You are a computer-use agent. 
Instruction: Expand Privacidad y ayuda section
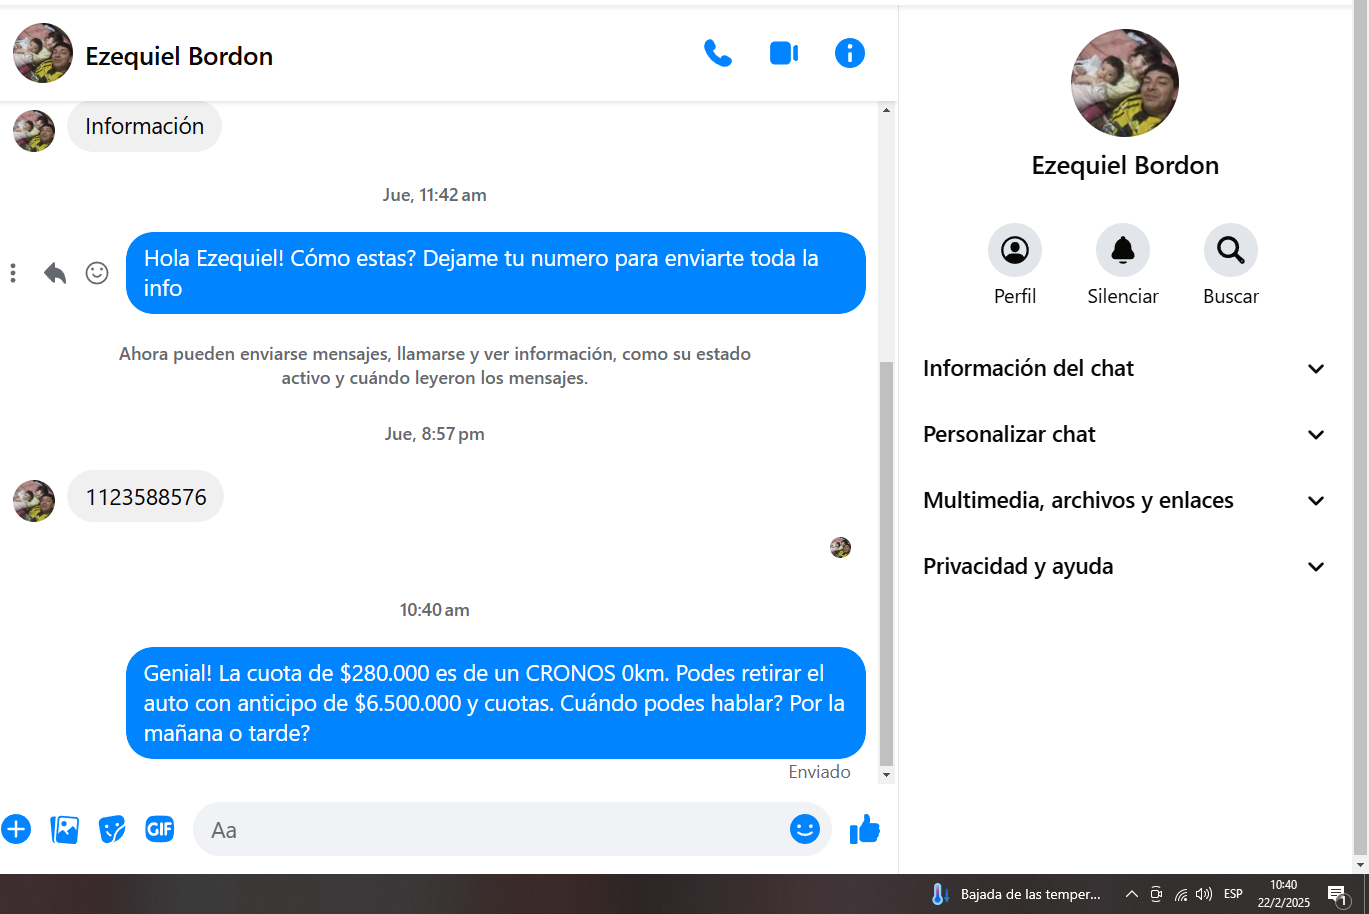point(1125,566)
